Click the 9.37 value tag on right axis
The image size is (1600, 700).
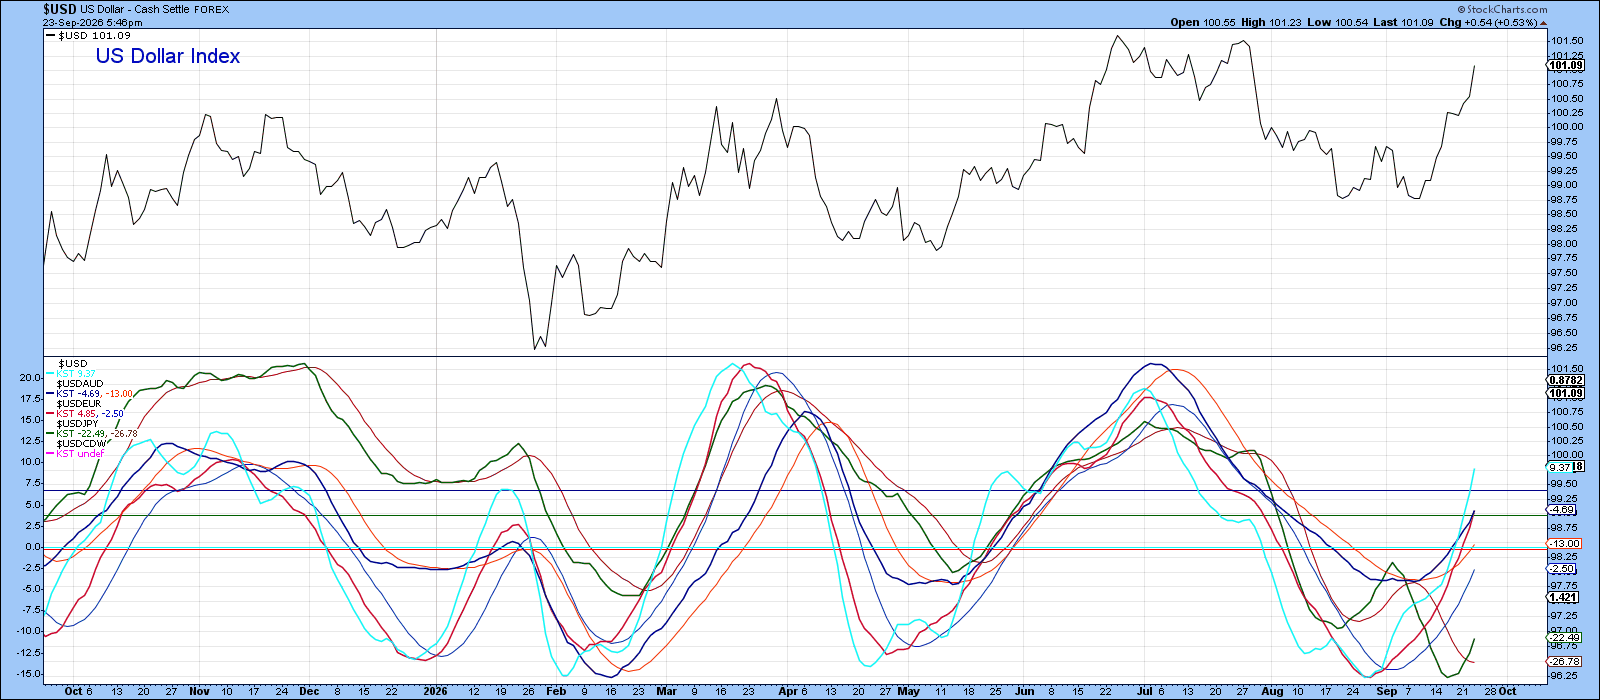[1560, 467]
